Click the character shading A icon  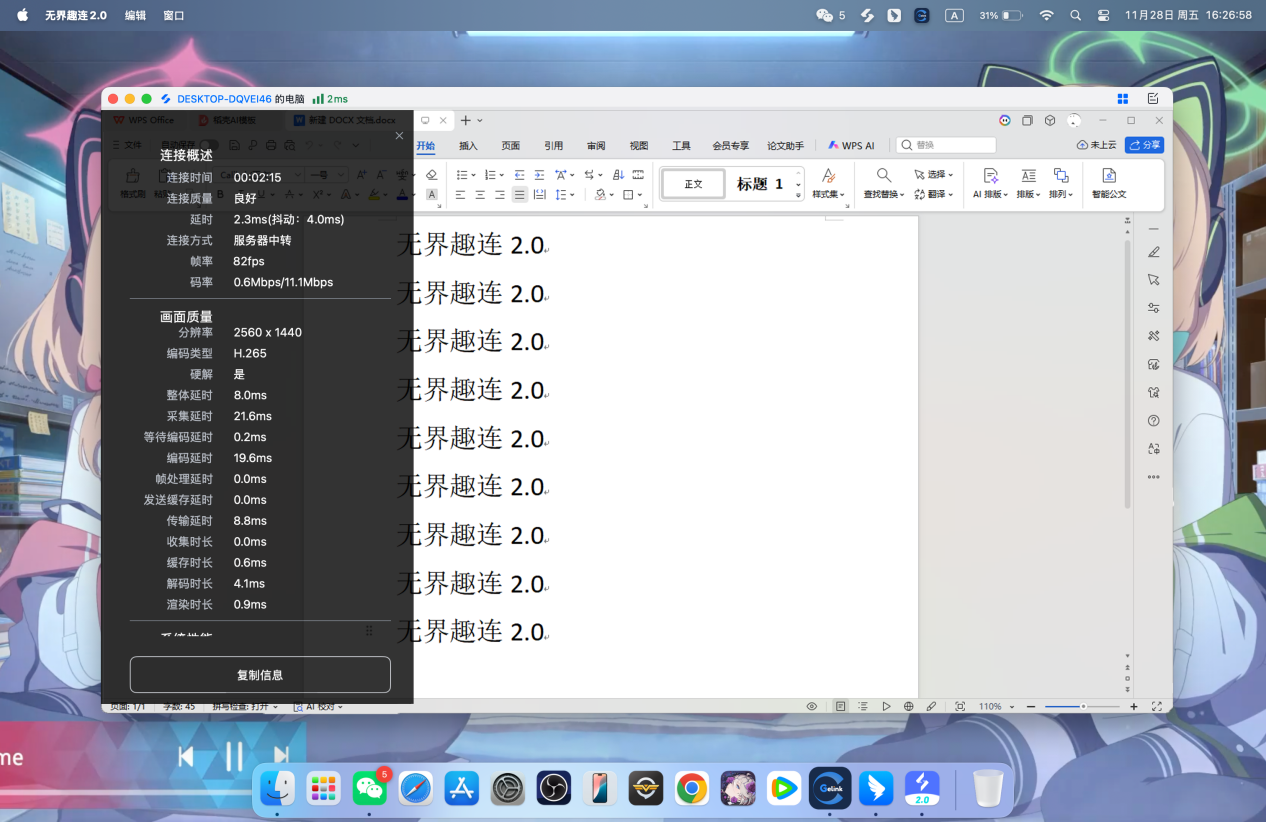click(x=432, y=195)
